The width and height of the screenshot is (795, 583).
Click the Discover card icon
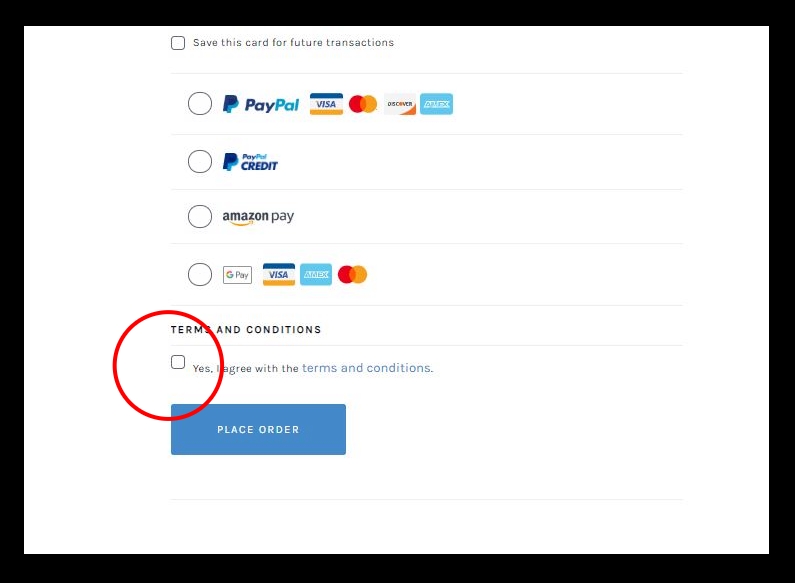(x=400, y=104)
